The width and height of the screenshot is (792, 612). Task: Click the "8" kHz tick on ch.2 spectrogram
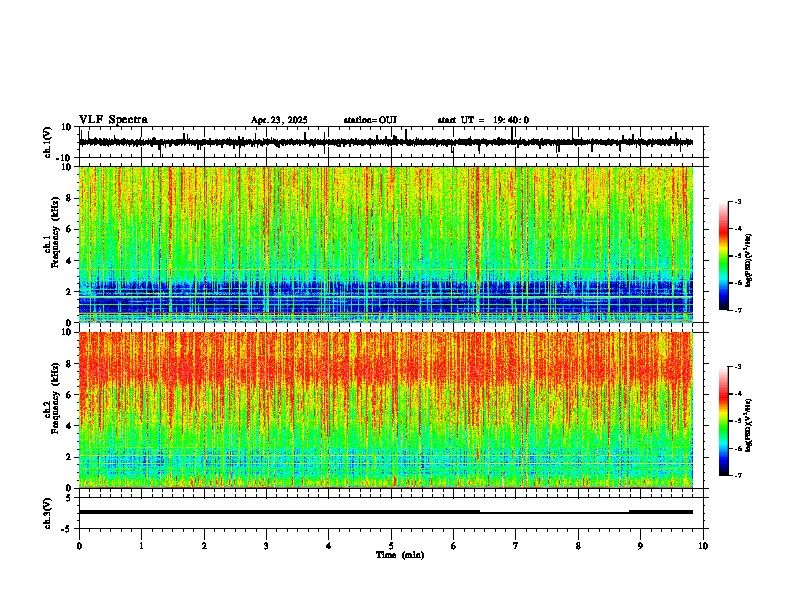[70, 364]
